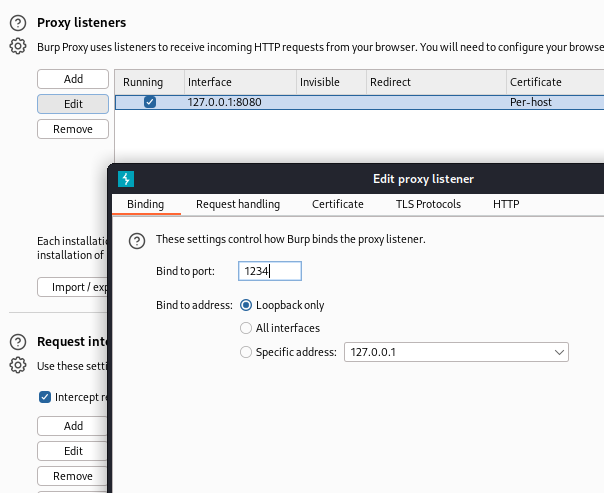
Task: Click the Certificate column header
Action: click(x=555, y=82)
